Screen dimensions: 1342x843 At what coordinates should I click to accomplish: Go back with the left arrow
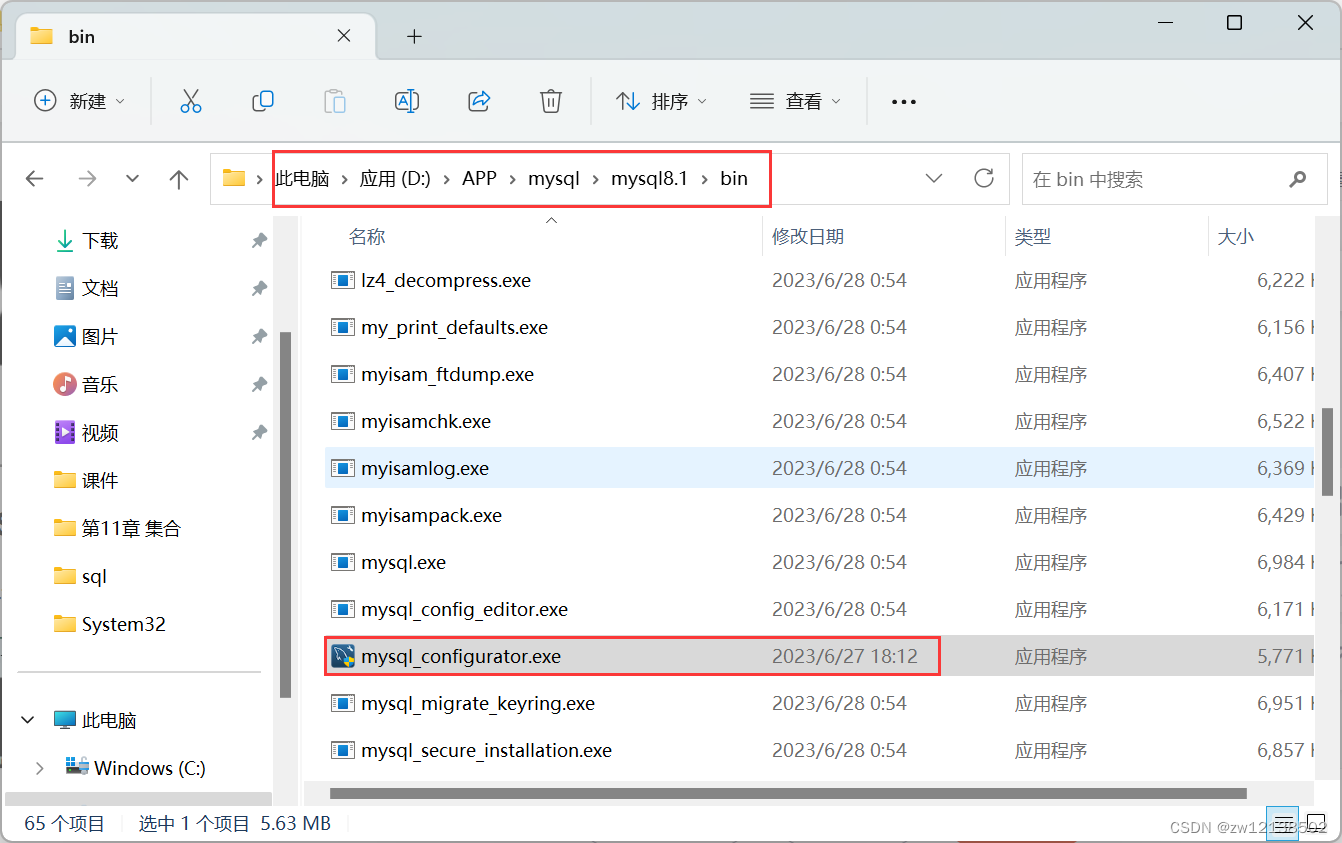click(x=35, y=179)
